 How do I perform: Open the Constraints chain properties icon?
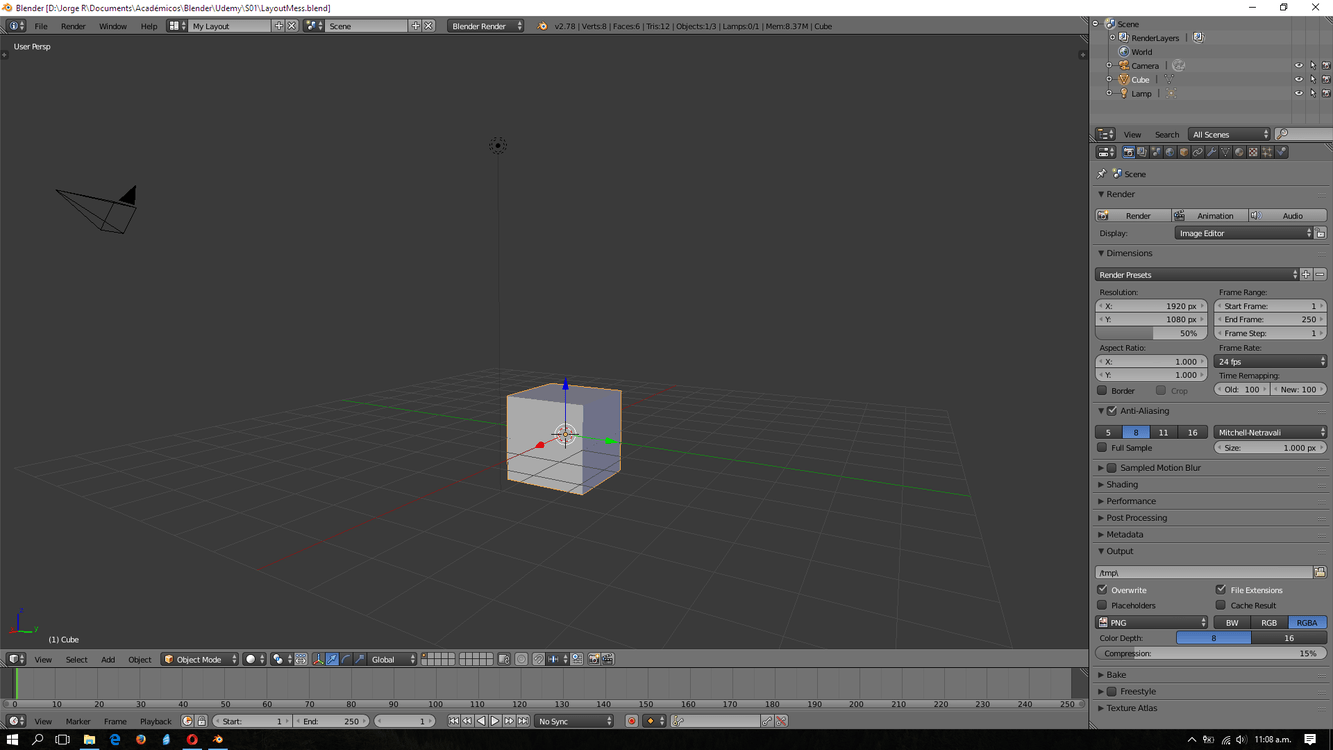tap(1197, 153)
